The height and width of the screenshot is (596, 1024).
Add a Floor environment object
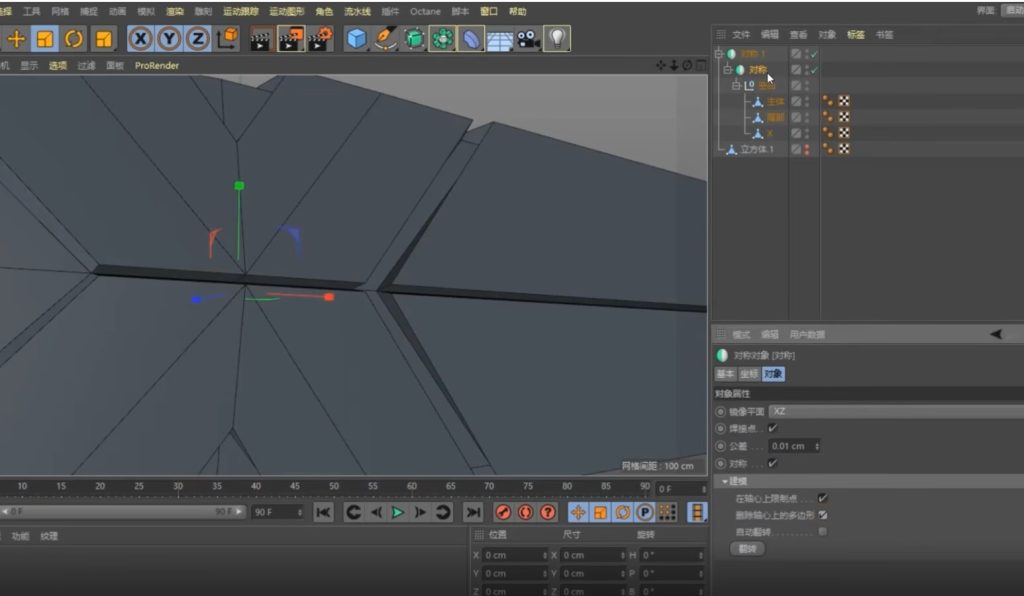point(500,40)
